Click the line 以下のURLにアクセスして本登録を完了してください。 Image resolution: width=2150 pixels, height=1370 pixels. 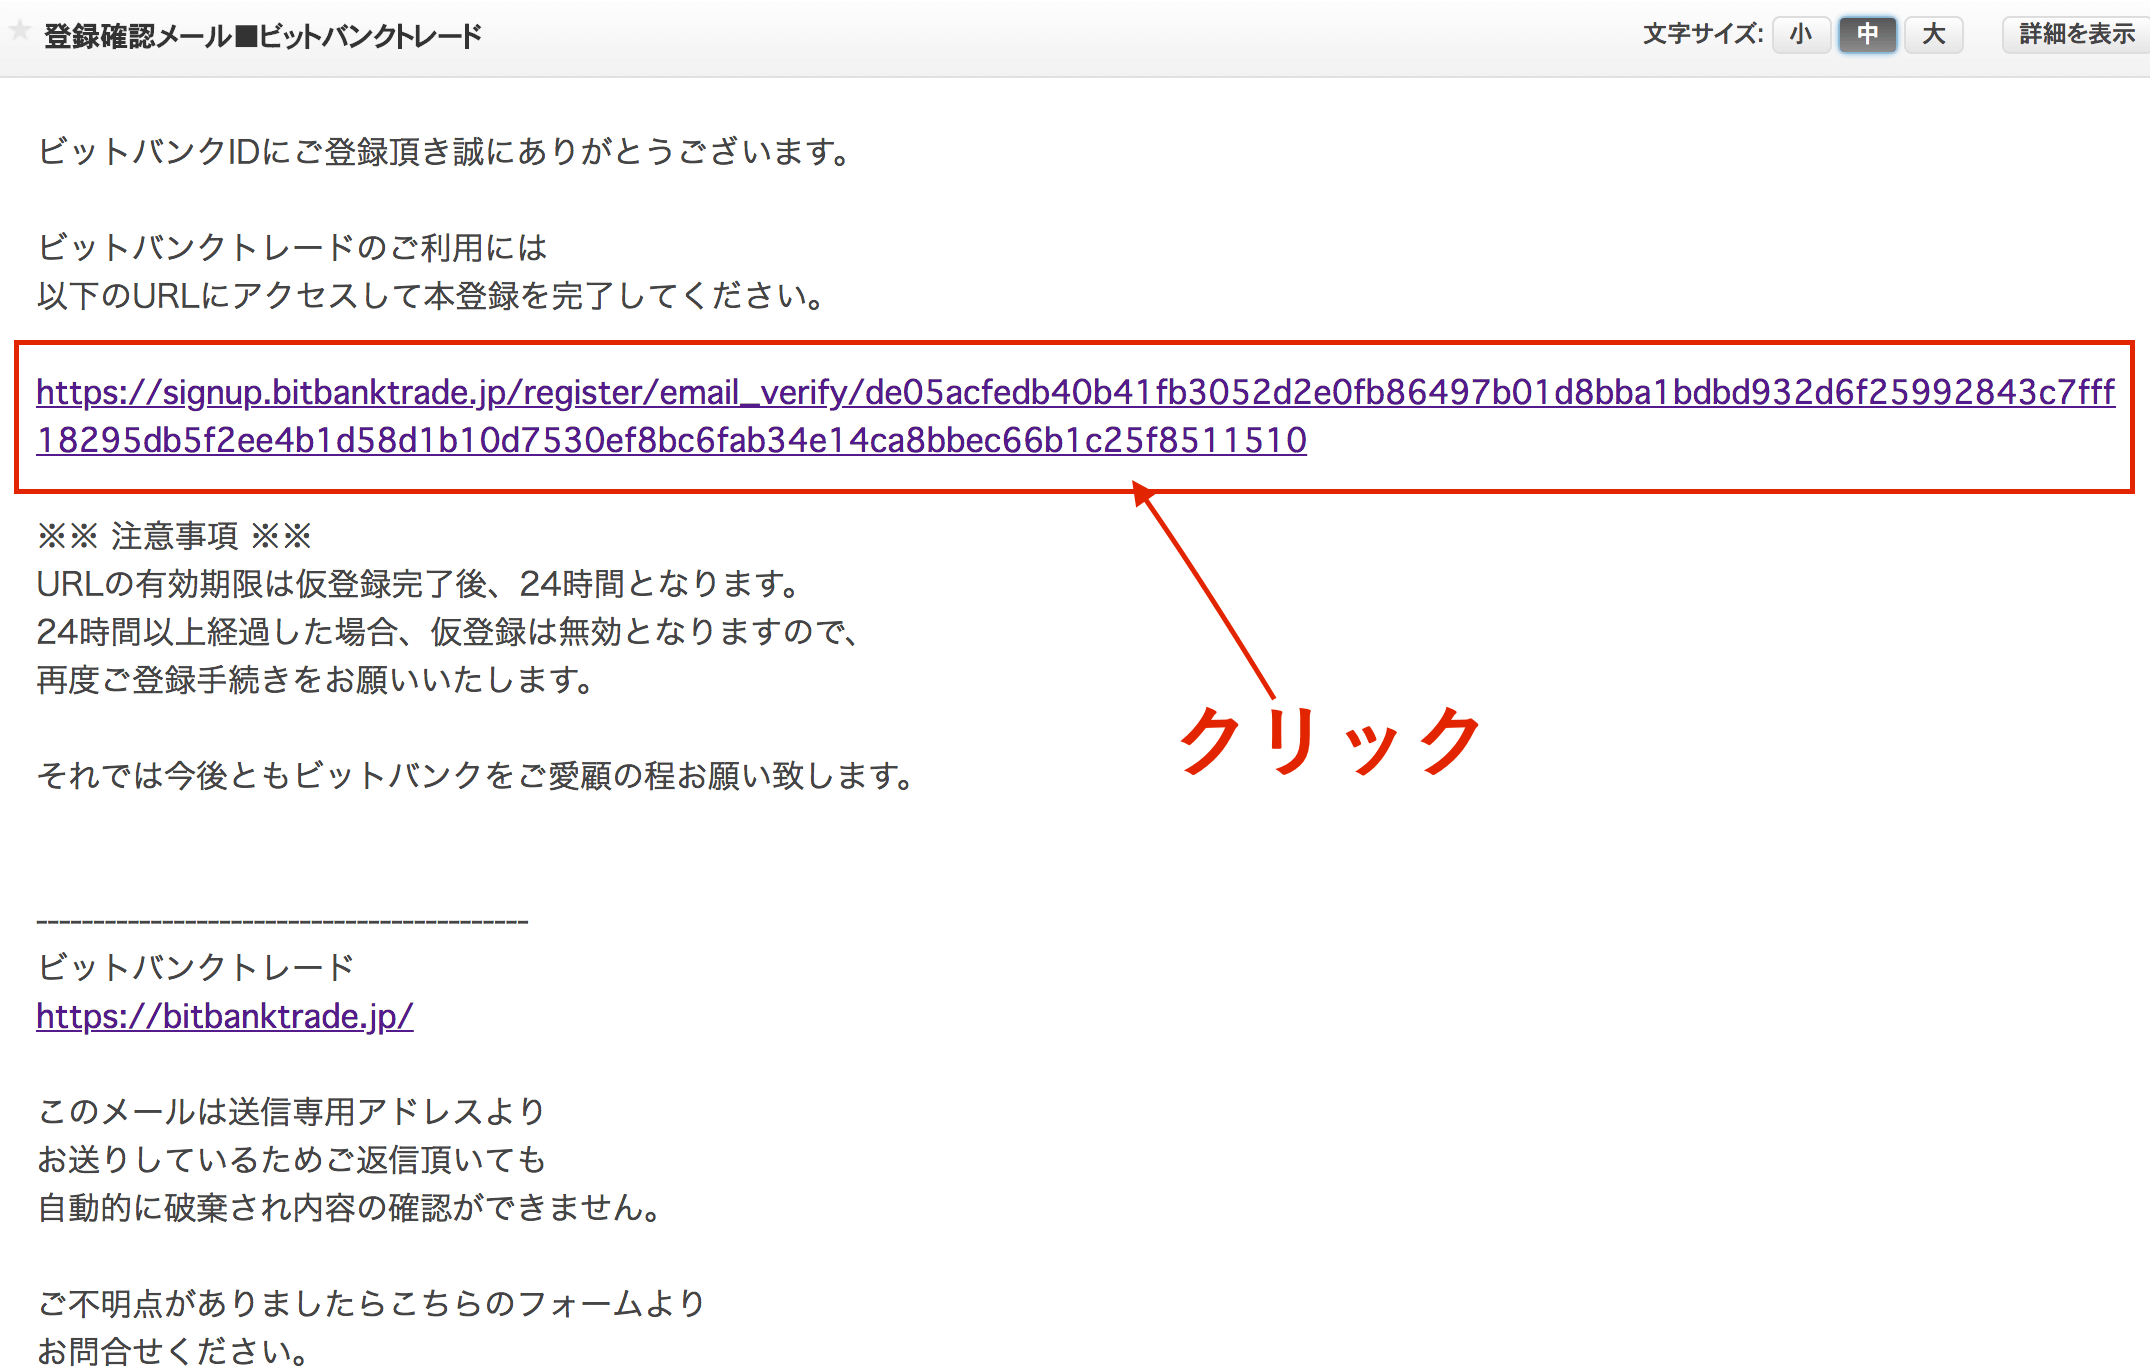click(431, 296)
